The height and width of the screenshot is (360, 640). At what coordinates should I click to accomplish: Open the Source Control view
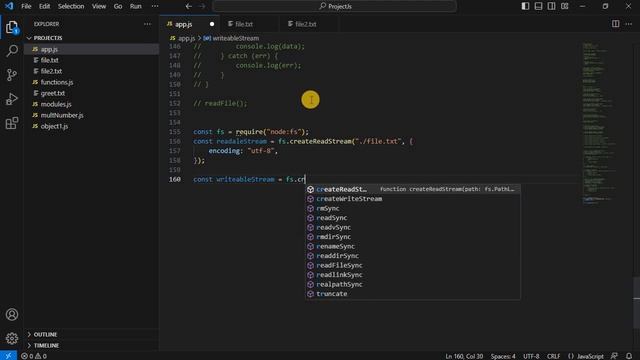coord(12,75)
